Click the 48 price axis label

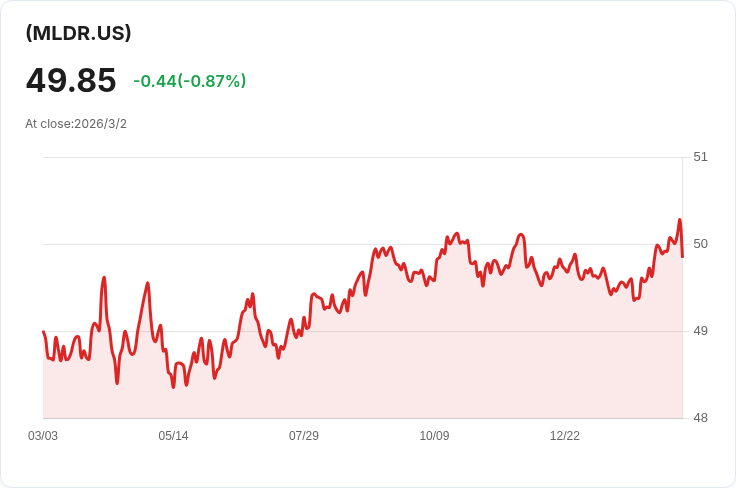coord(700,418)
